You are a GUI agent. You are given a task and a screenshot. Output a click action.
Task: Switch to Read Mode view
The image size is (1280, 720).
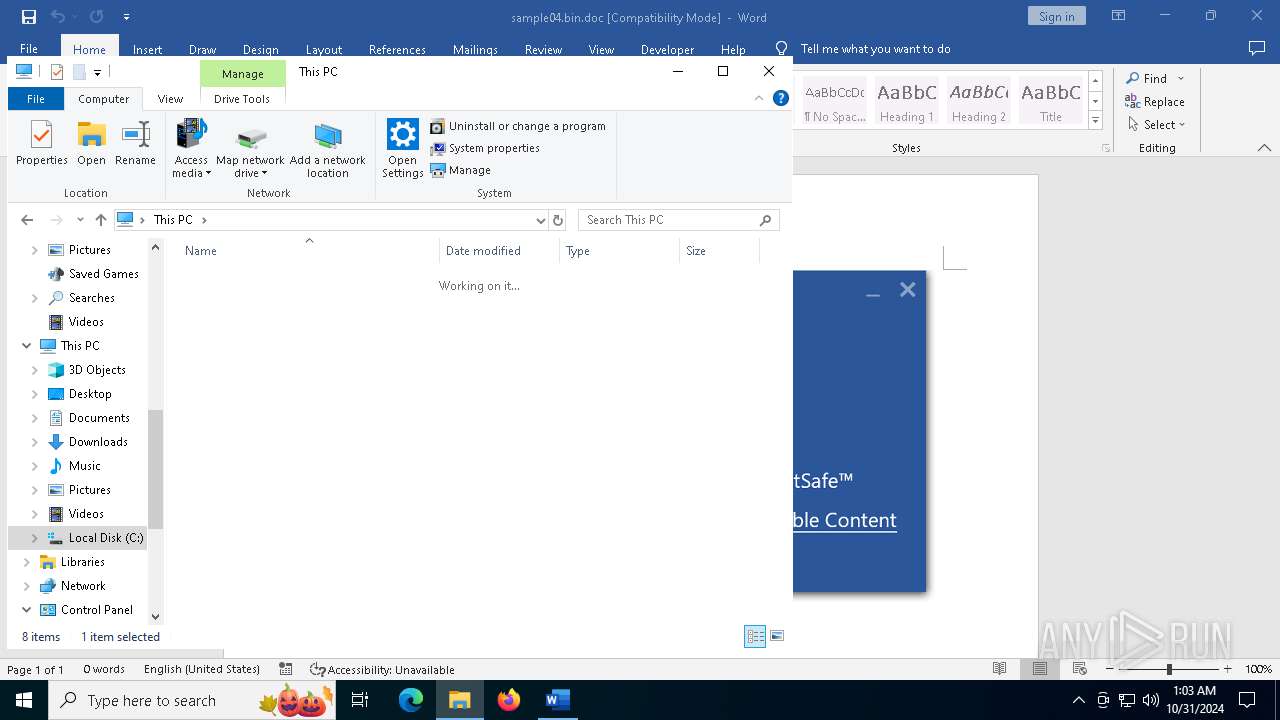click(x=999, y=669)
